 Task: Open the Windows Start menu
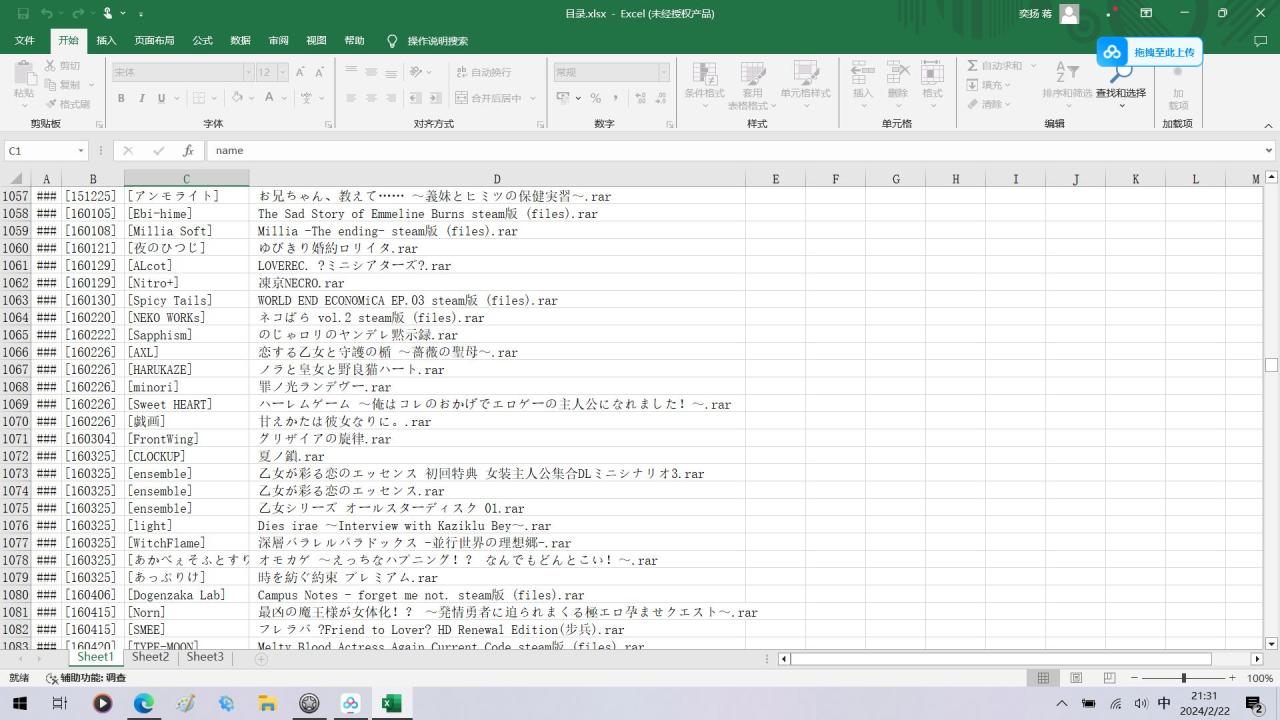(x=19, y=703)
